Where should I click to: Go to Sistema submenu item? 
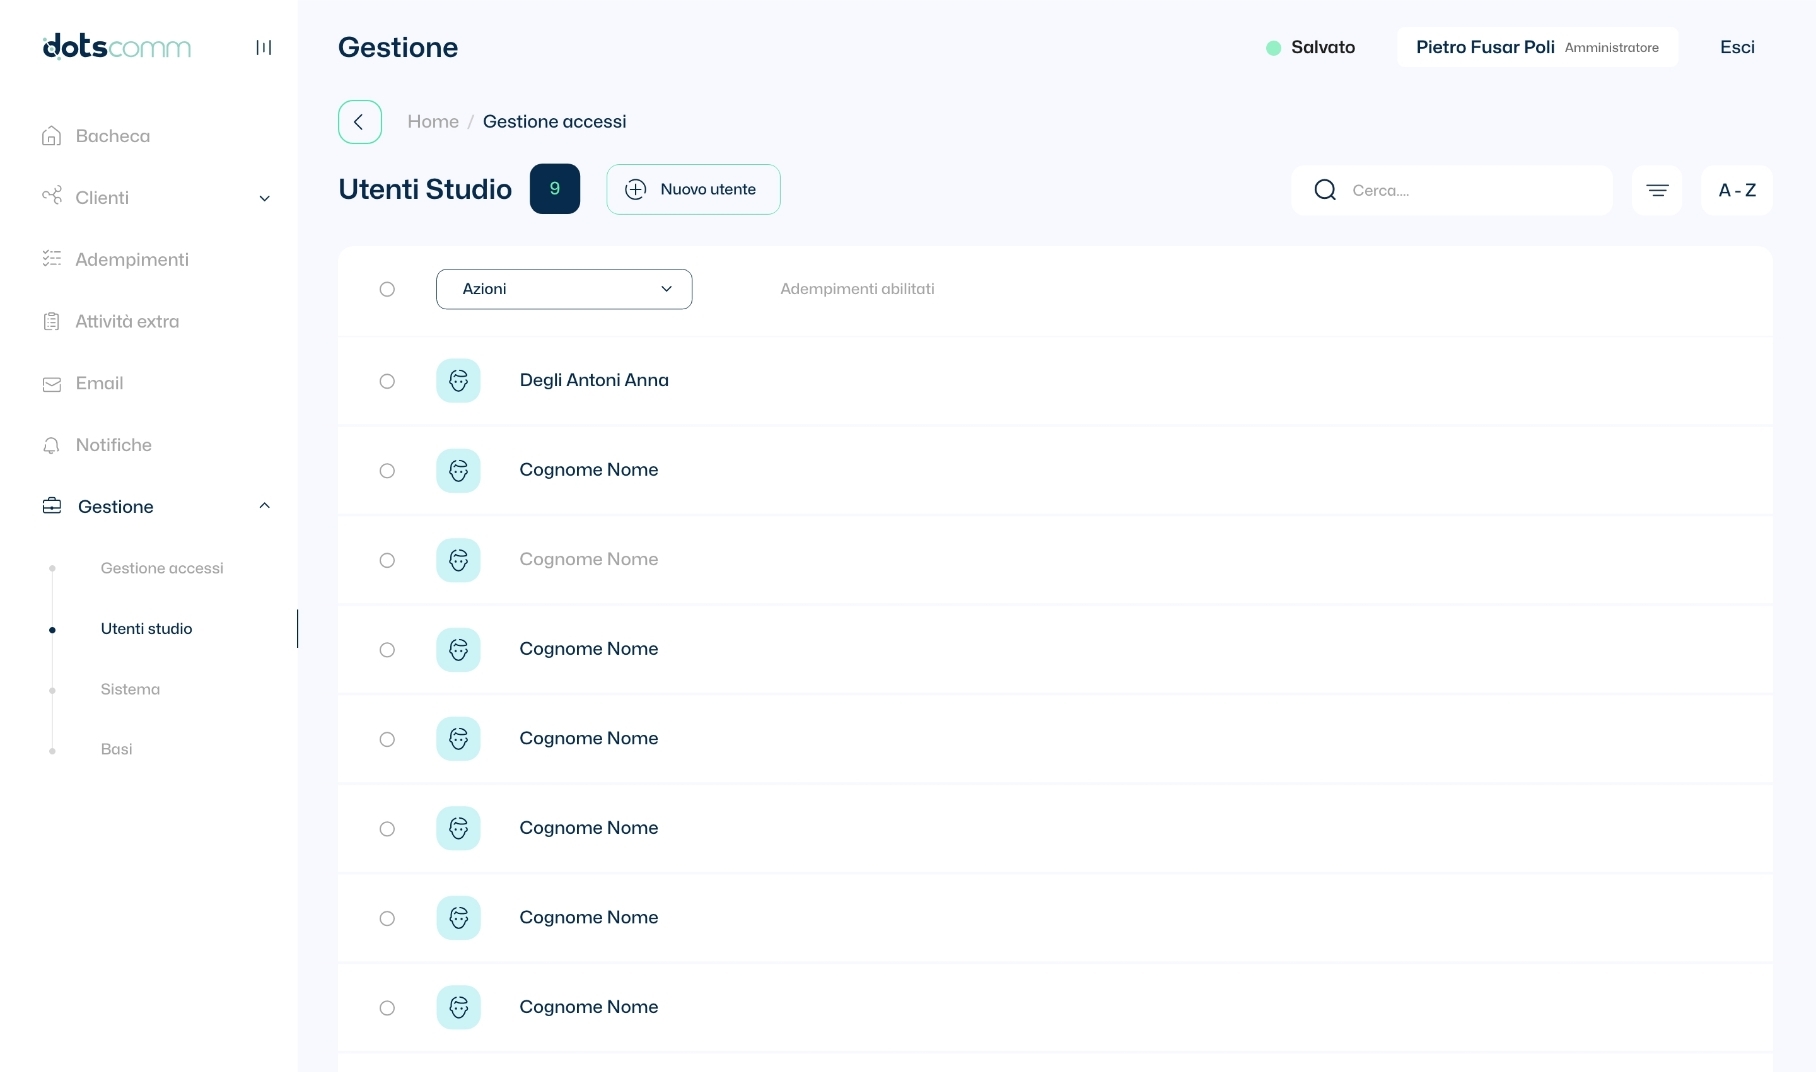click(x=130, y=689)
